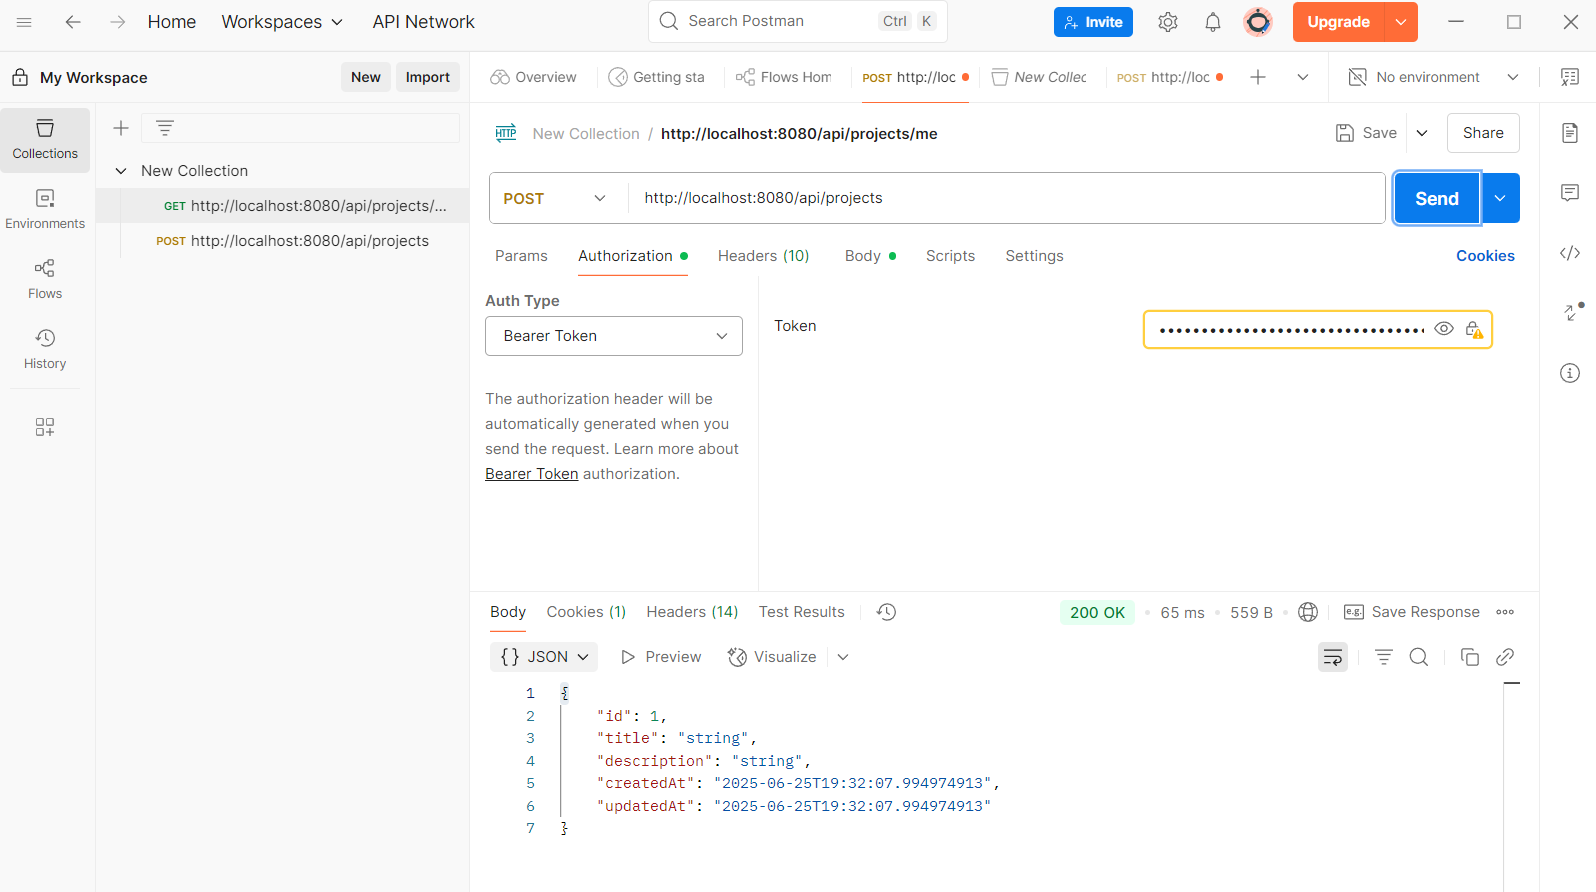Image resolution: width=1596 pixels, height=892 pixels.
Task: Open response history clock icon
Action: 886,612
